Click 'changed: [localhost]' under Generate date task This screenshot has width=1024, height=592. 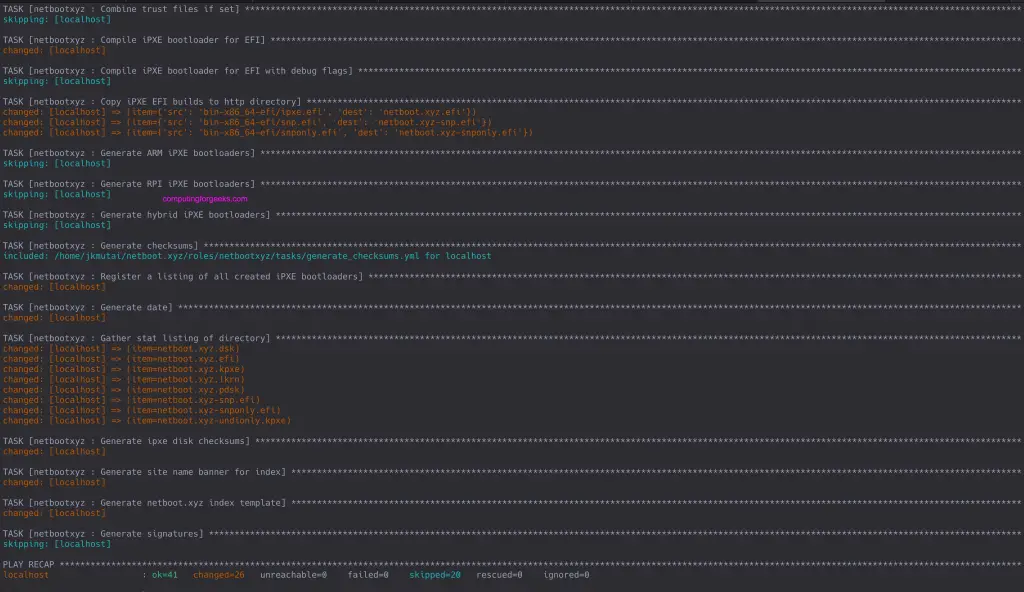(54, 318)
